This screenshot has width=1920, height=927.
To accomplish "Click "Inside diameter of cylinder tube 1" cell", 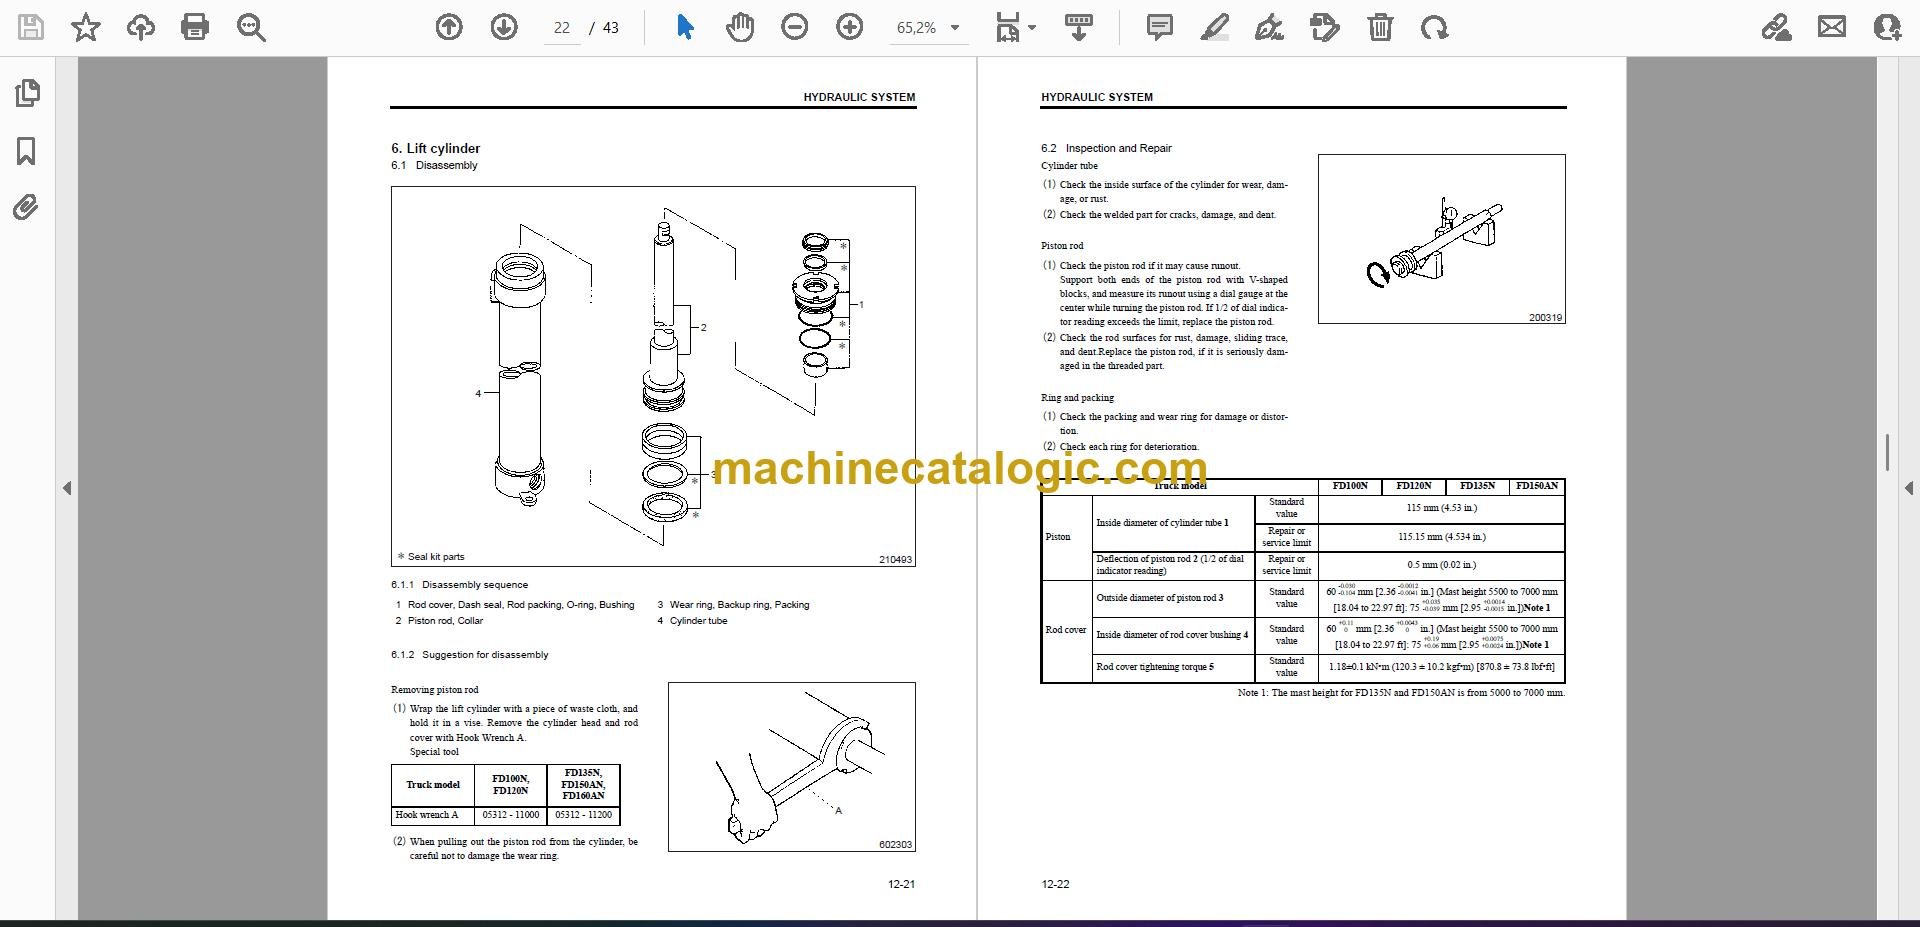I will 1173,523.
